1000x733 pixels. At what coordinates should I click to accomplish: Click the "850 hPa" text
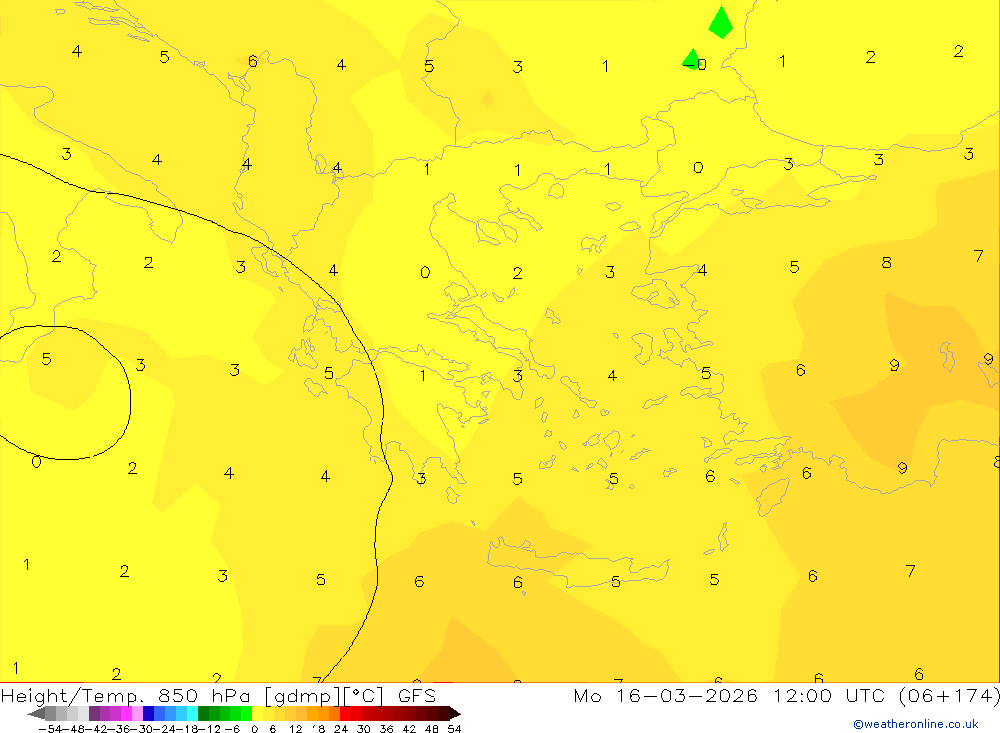click(x=204, y=695)
